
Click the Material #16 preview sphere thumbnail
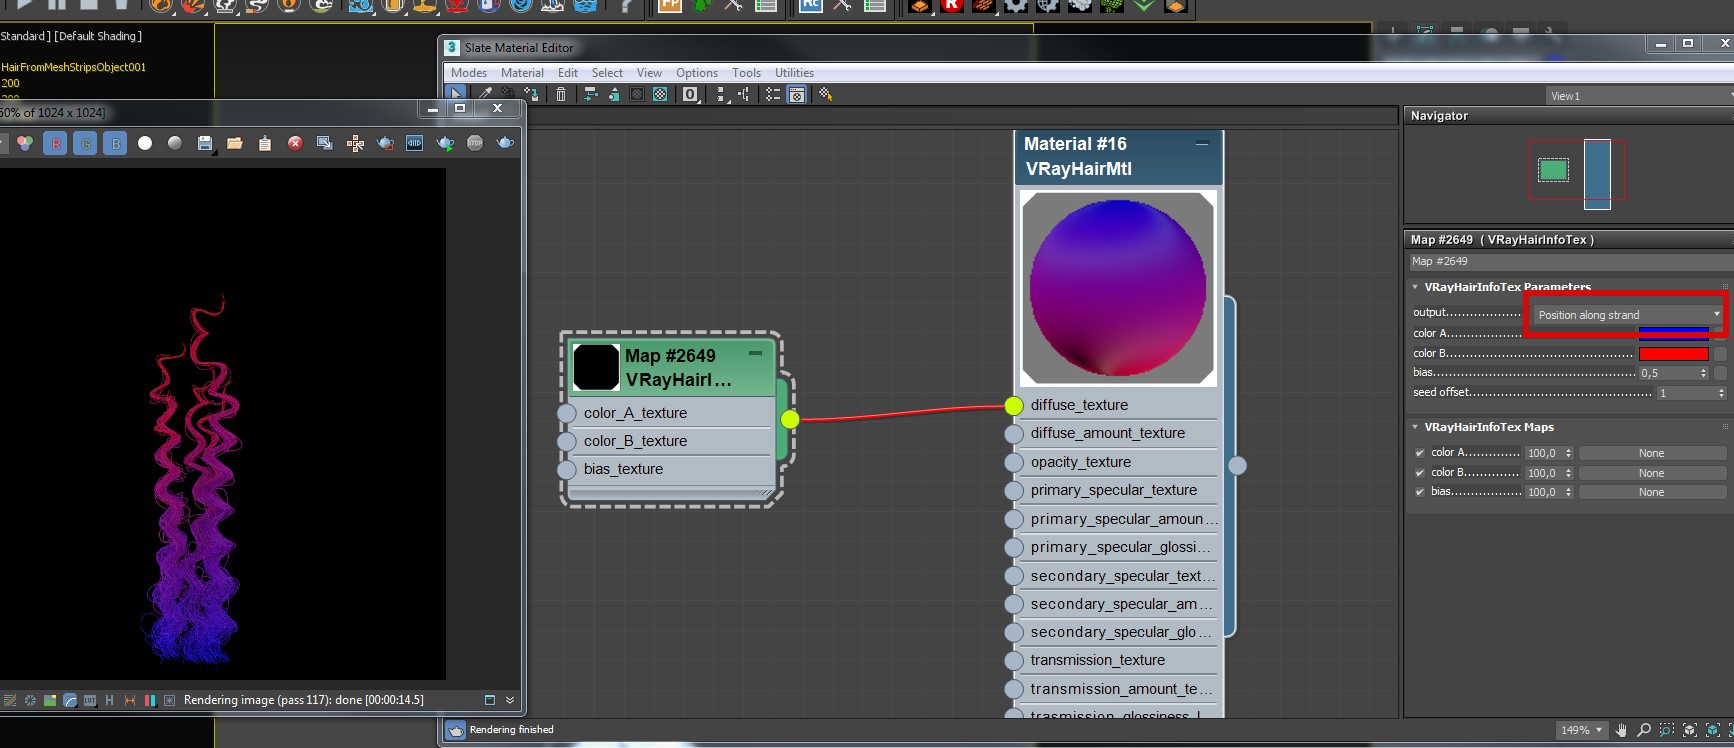tap(1118, 288)
